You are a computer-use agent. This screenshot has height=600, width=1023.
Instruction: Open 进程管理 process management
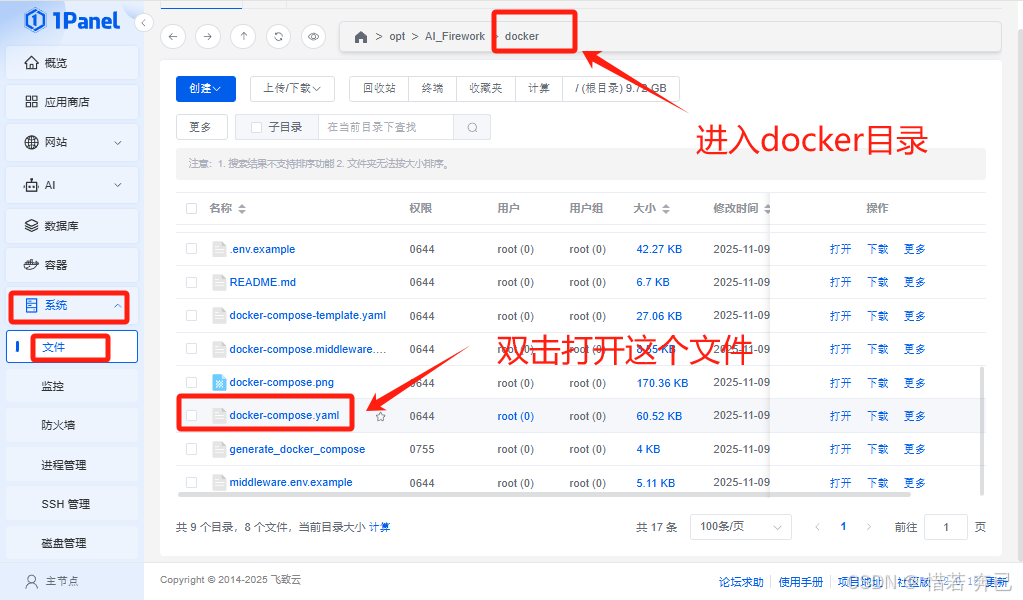coord(72,465)
